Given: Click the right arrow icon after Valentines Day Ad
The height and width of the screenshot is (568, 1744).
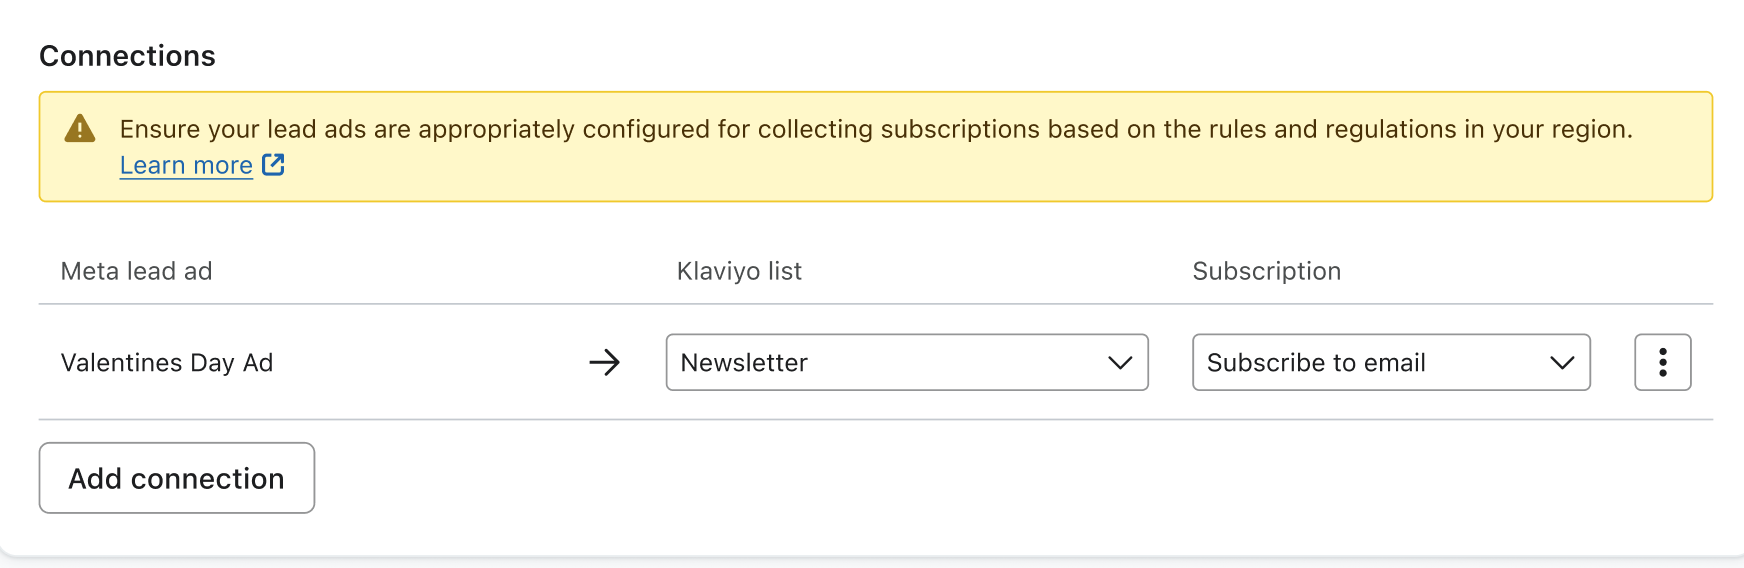Looking at the screenshot, I should [604, 362].
